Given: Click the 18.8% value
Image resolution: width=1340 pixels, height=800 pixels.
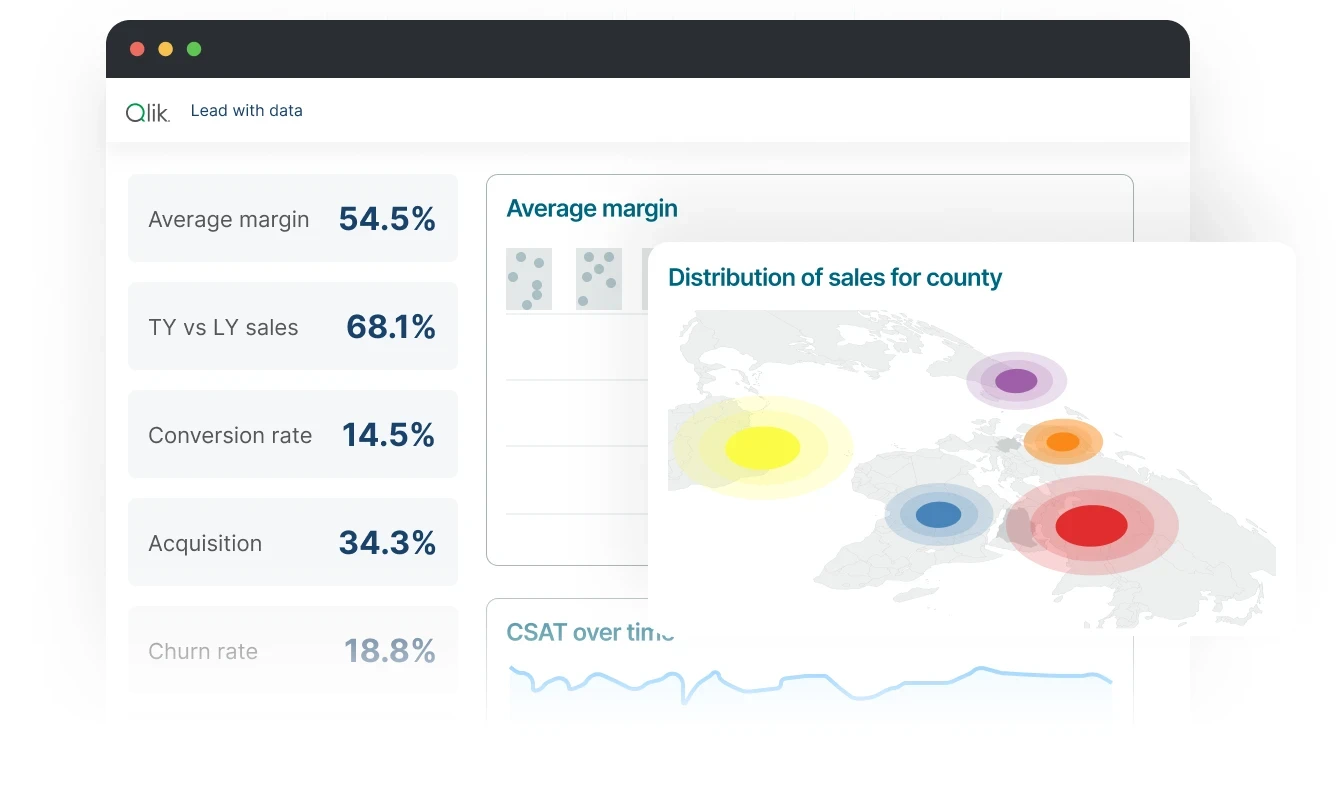Looking at the screenshot, I should [390, 651].
